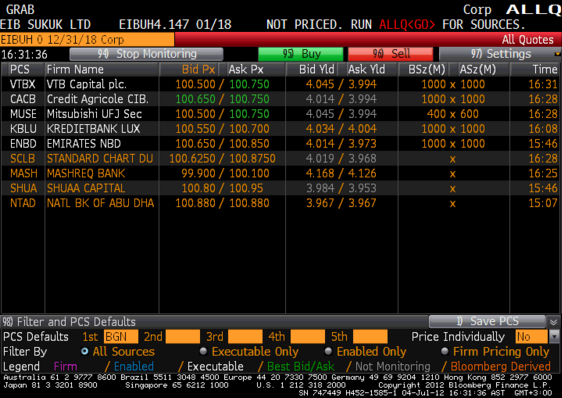The image size is (562, 398).
Task: Collapse the Filter and PCS Defaults panel
Action: pyautogui.click(x=554, y=322)
